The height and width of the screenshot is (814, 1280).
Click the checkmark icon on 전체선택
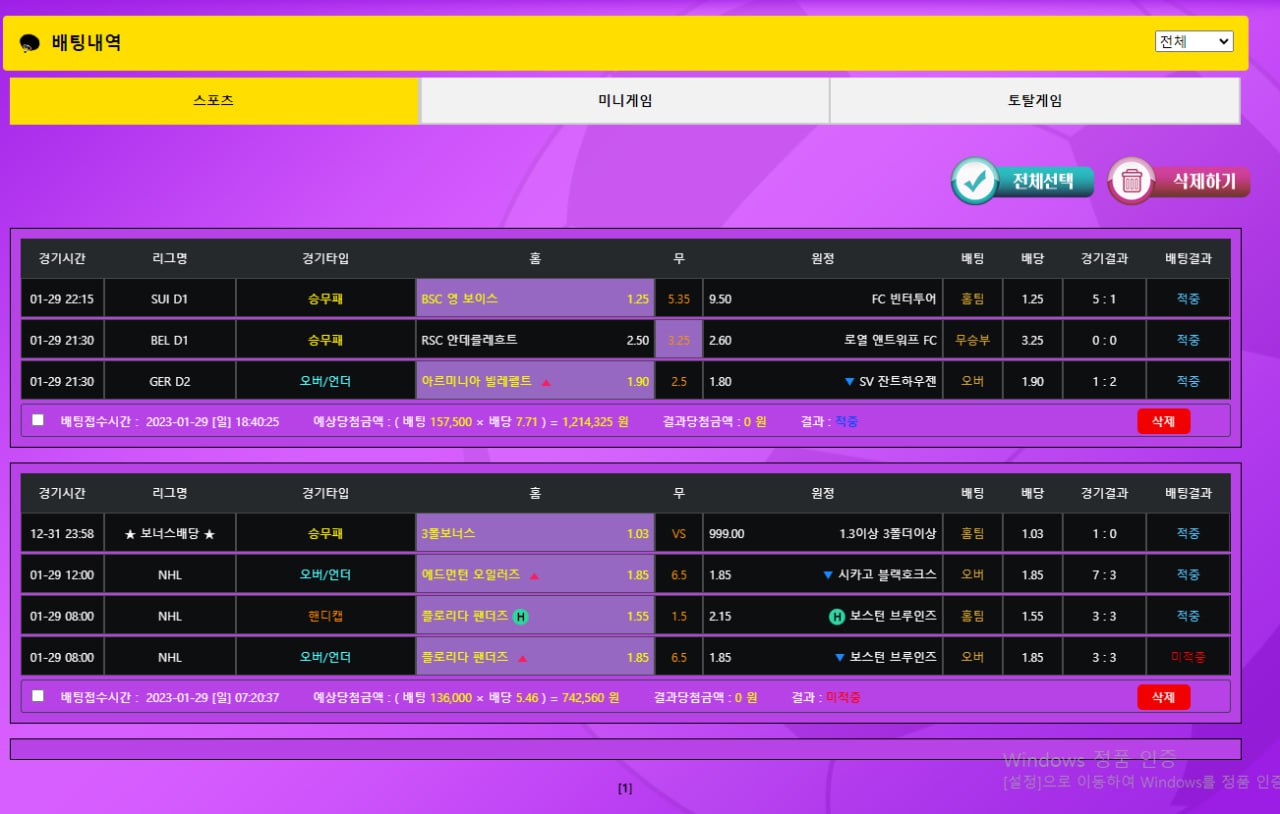[976, 181]
